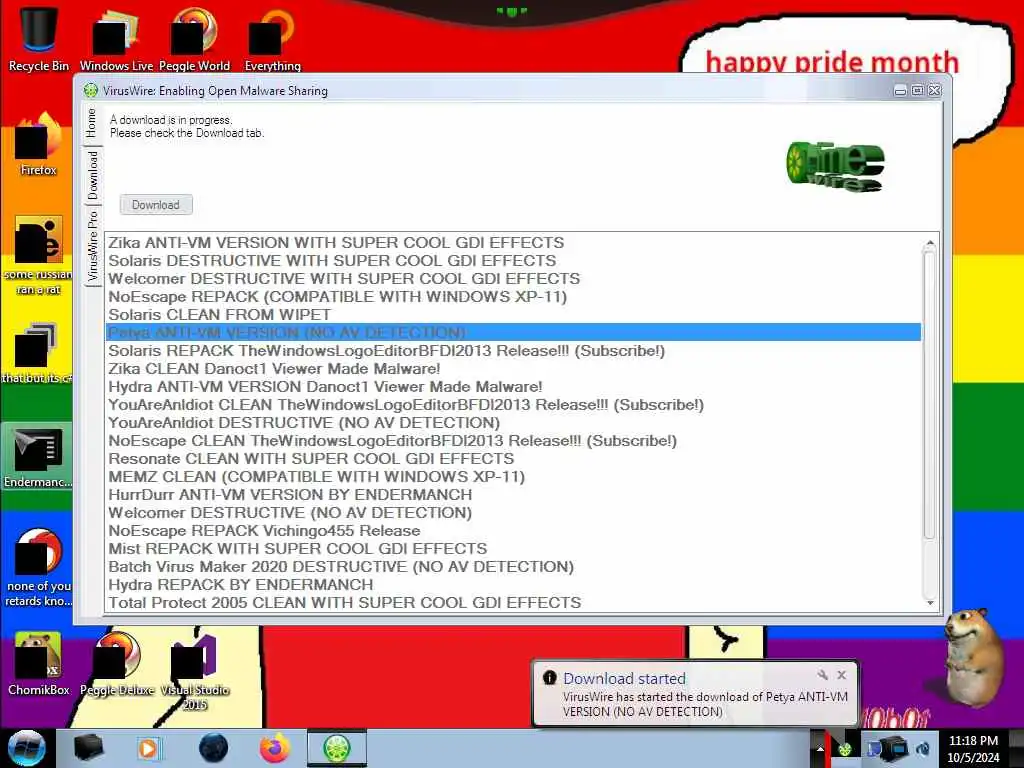Open media player icon in taskbar
1024x768 pixels.
point(149,748)
